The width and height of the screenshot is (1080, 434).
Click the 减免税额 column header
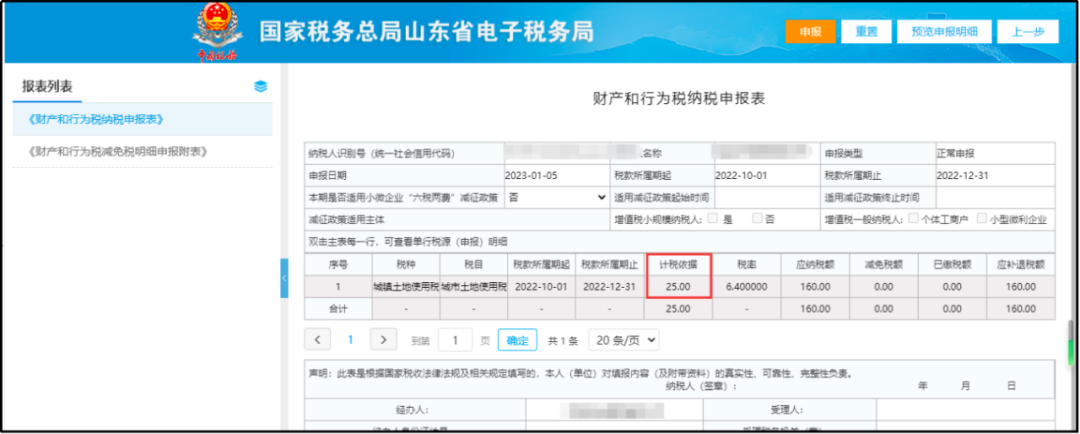[x=883, y=265]
